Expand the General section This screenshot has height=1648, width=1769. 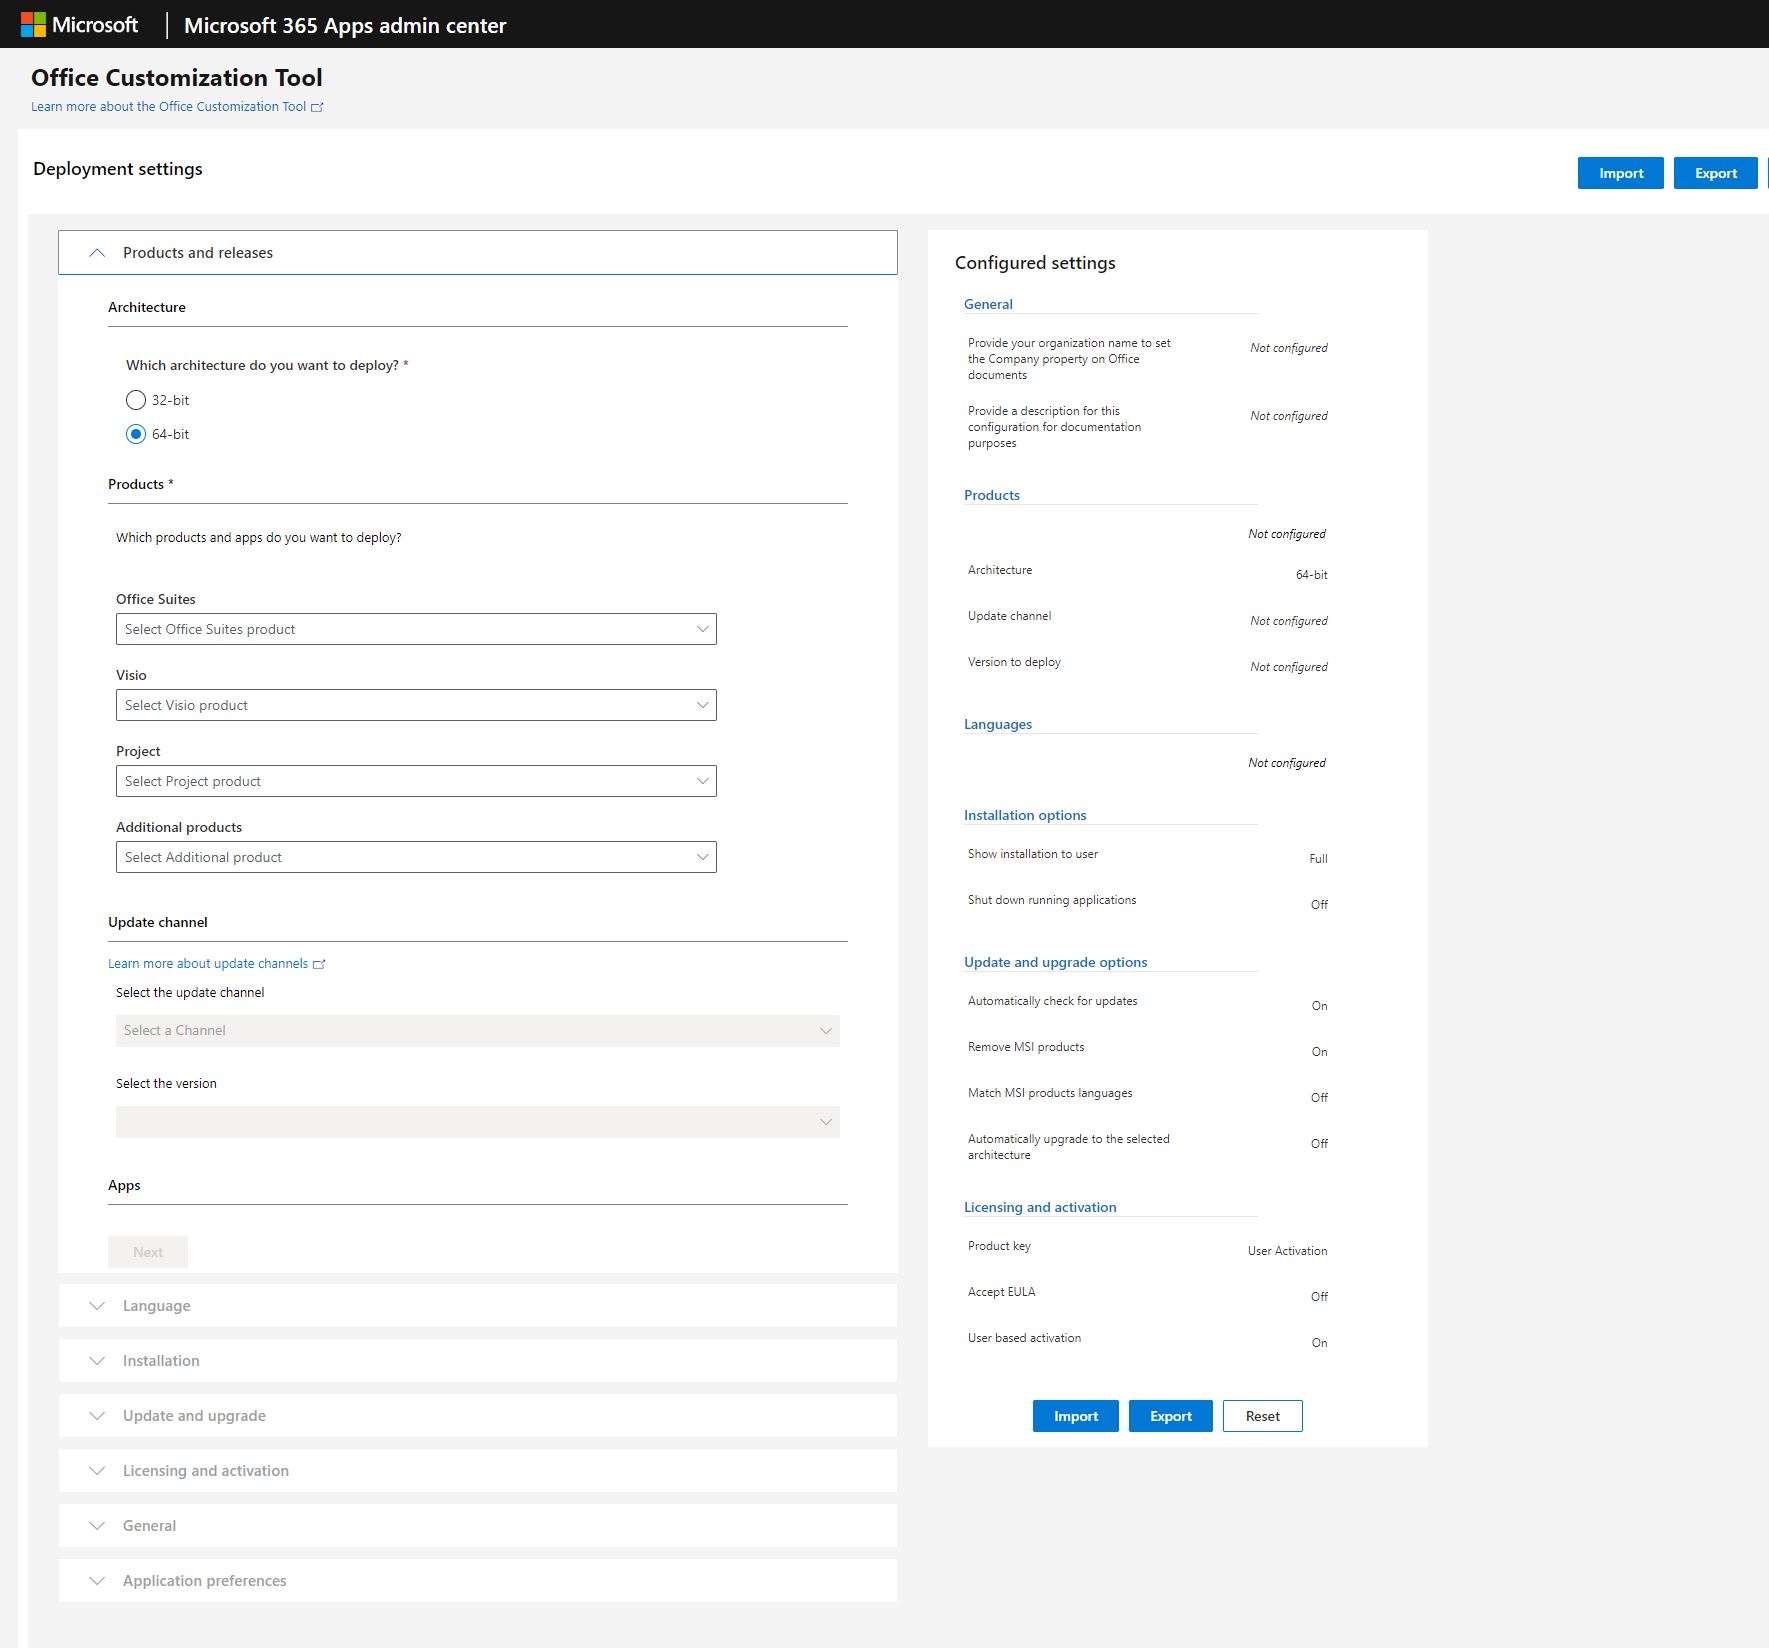(x=478, y=1526)
